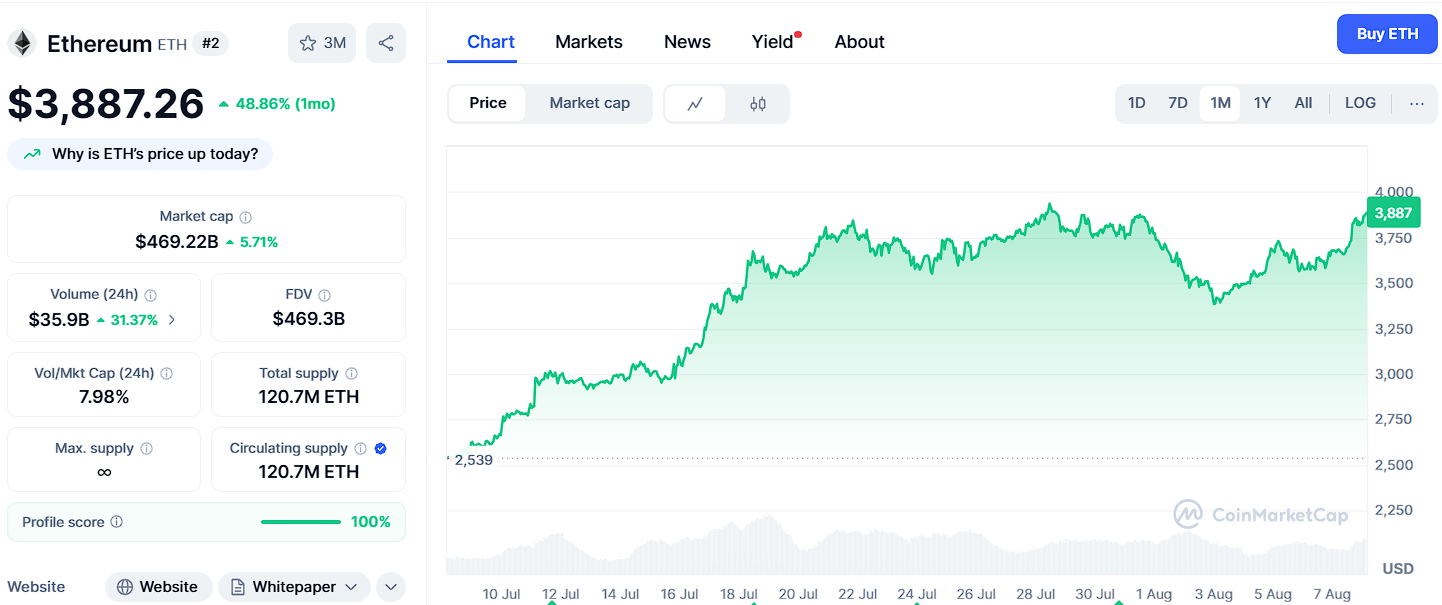
Task: Open the Chart tab
Action: [491, 42]
